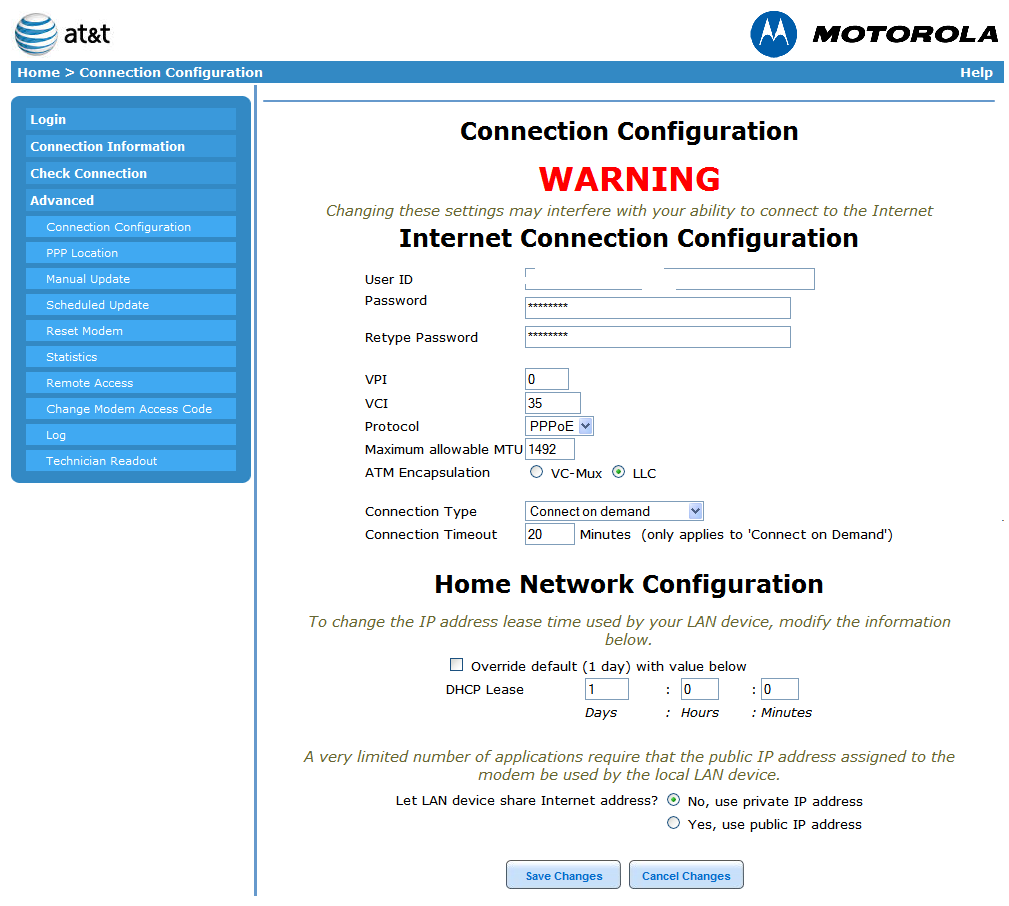Click the Motorola logo icon
Image resolution: width=1009 pixels, height=906 pixels.
click(x=774, y=34)
